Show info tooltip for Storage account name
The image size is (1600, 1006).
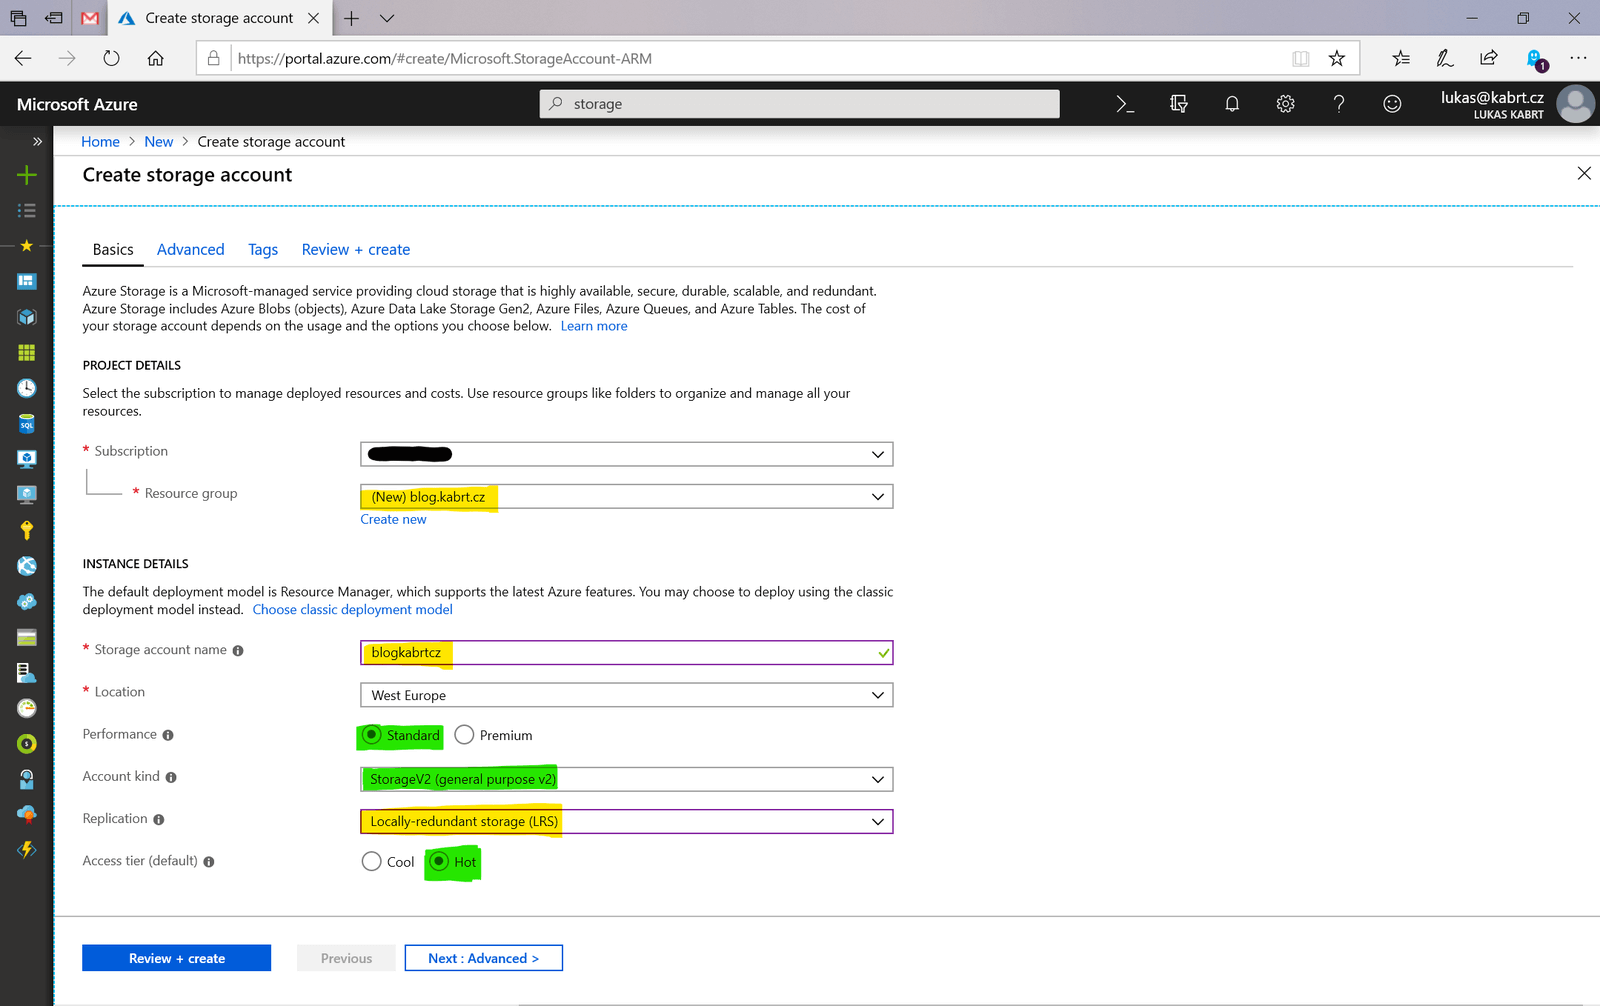(238, 651)
